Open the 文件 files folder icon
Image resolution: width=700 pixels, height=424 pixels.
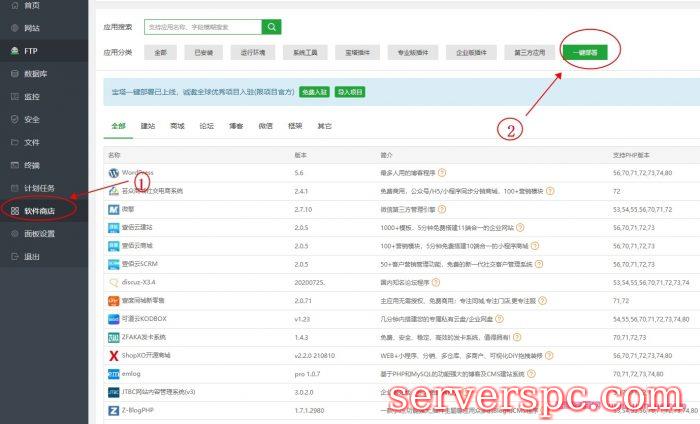(13, 142)
